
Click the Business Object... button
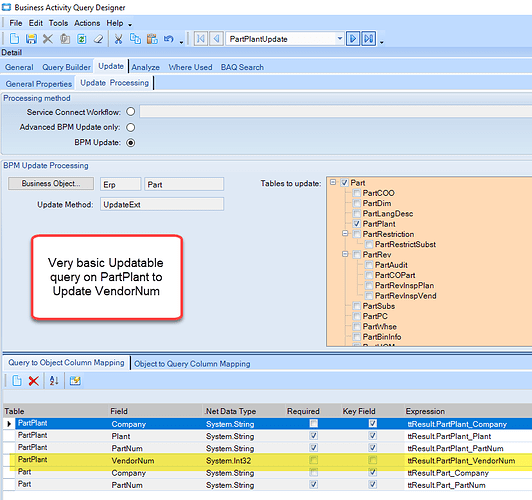click(x=51, y=184)
